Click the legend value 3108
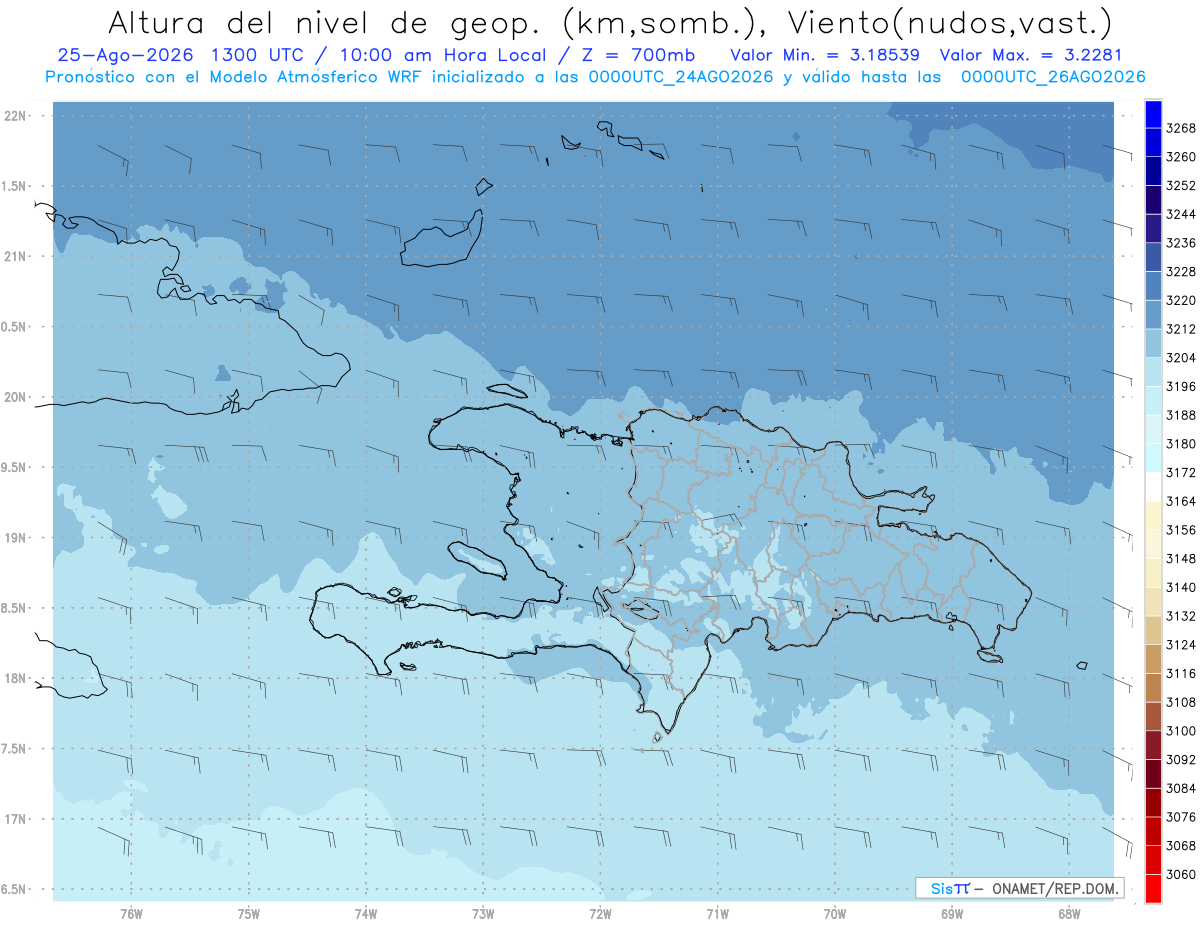 (1181, 702)
